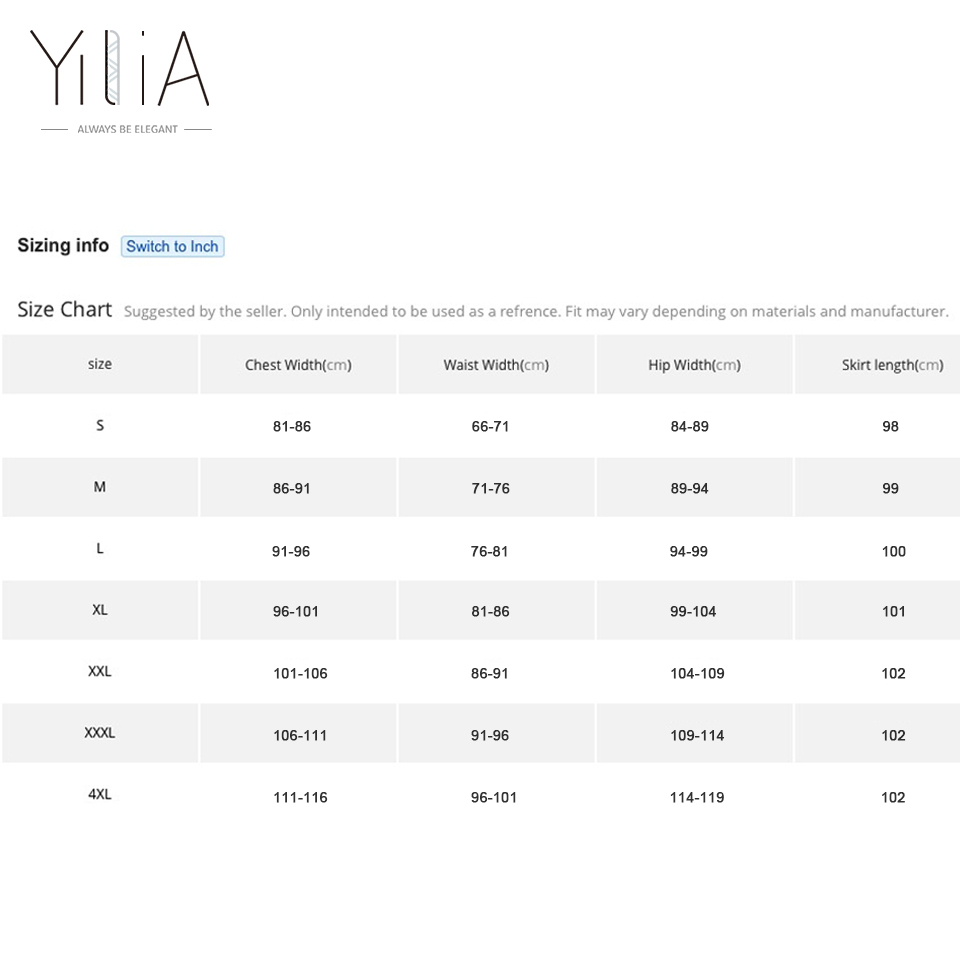Select the size column header
Image resolution: width=960 pixels, height=960 pixels.
[x=99, y=364]
